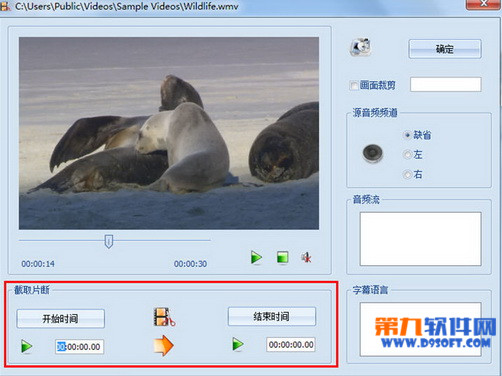
Task: Select the 右 audio channel radio button
Action: 407,174
